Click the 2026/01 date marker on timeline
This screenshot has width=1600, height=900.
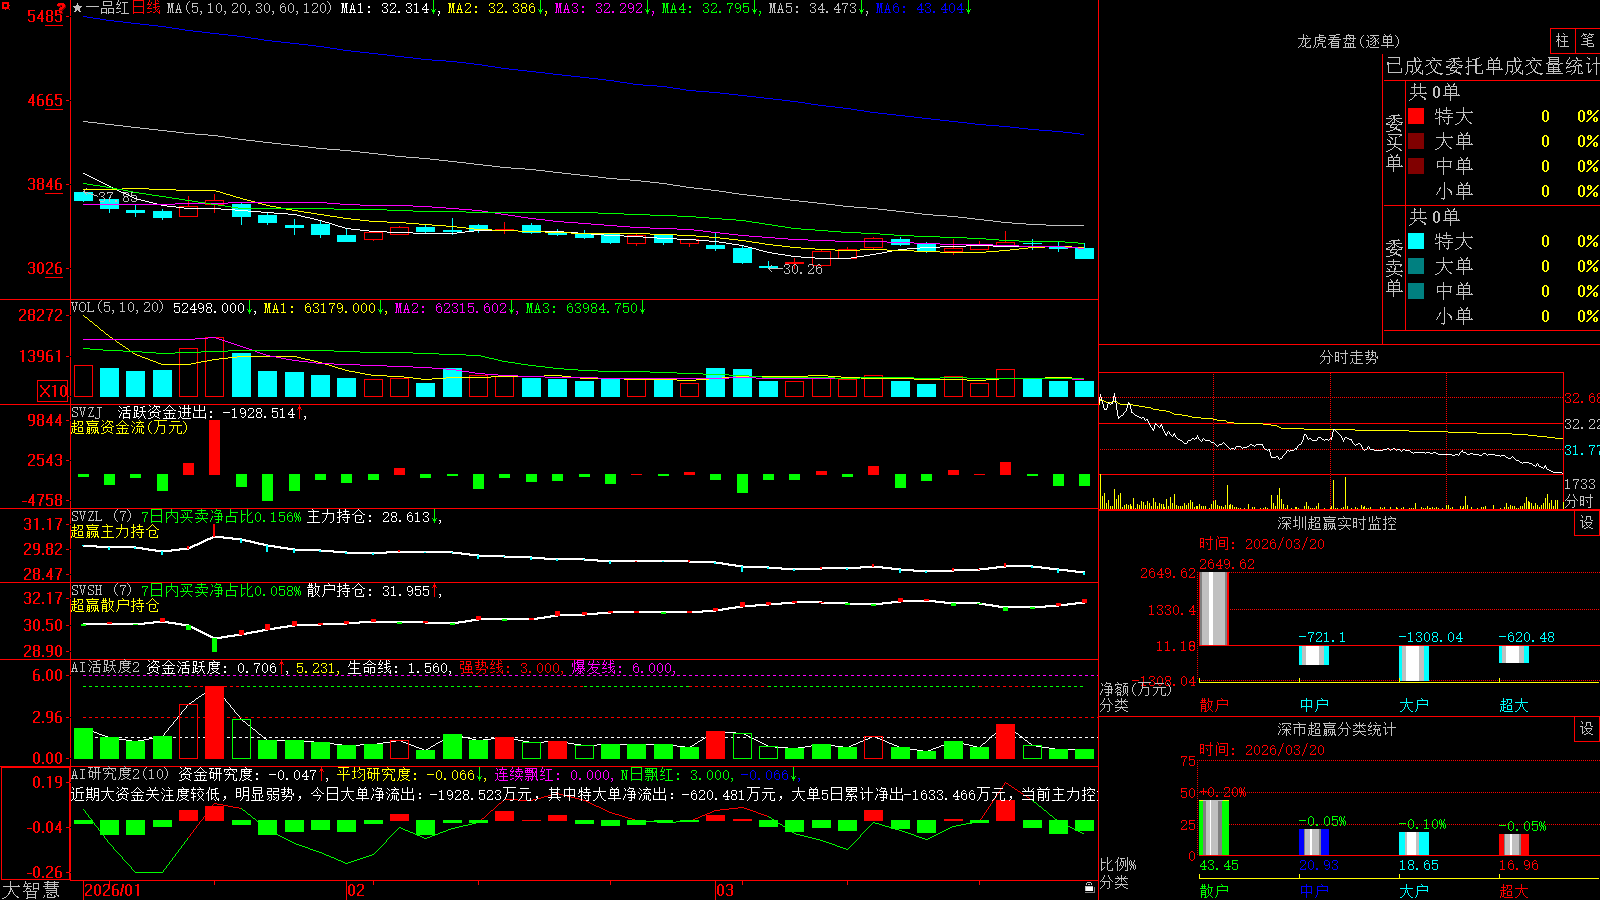tap(113, 890)
